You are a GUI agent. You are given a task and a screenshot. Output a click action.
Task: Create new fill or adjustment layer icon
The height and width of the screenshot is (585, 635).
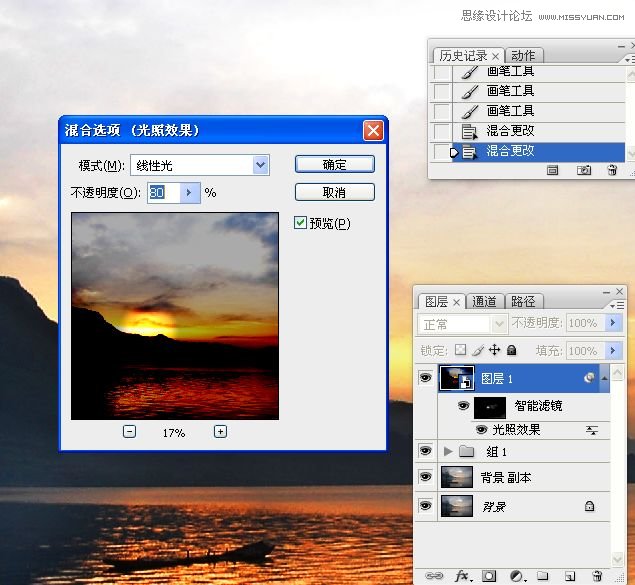(x=517, y=576)
